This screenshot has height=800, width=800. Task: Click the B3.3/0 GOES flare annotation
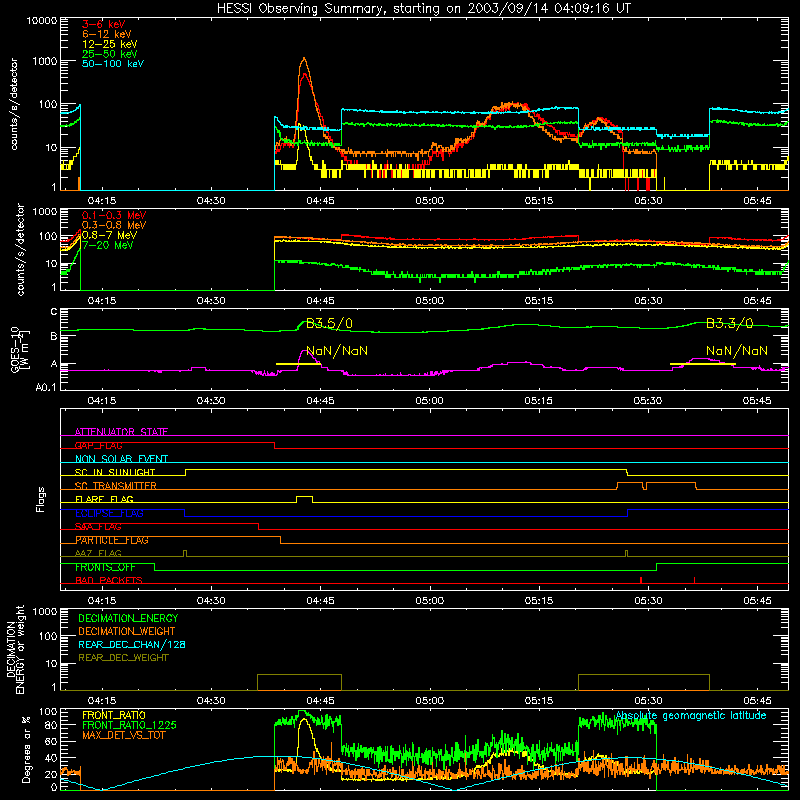730,323
